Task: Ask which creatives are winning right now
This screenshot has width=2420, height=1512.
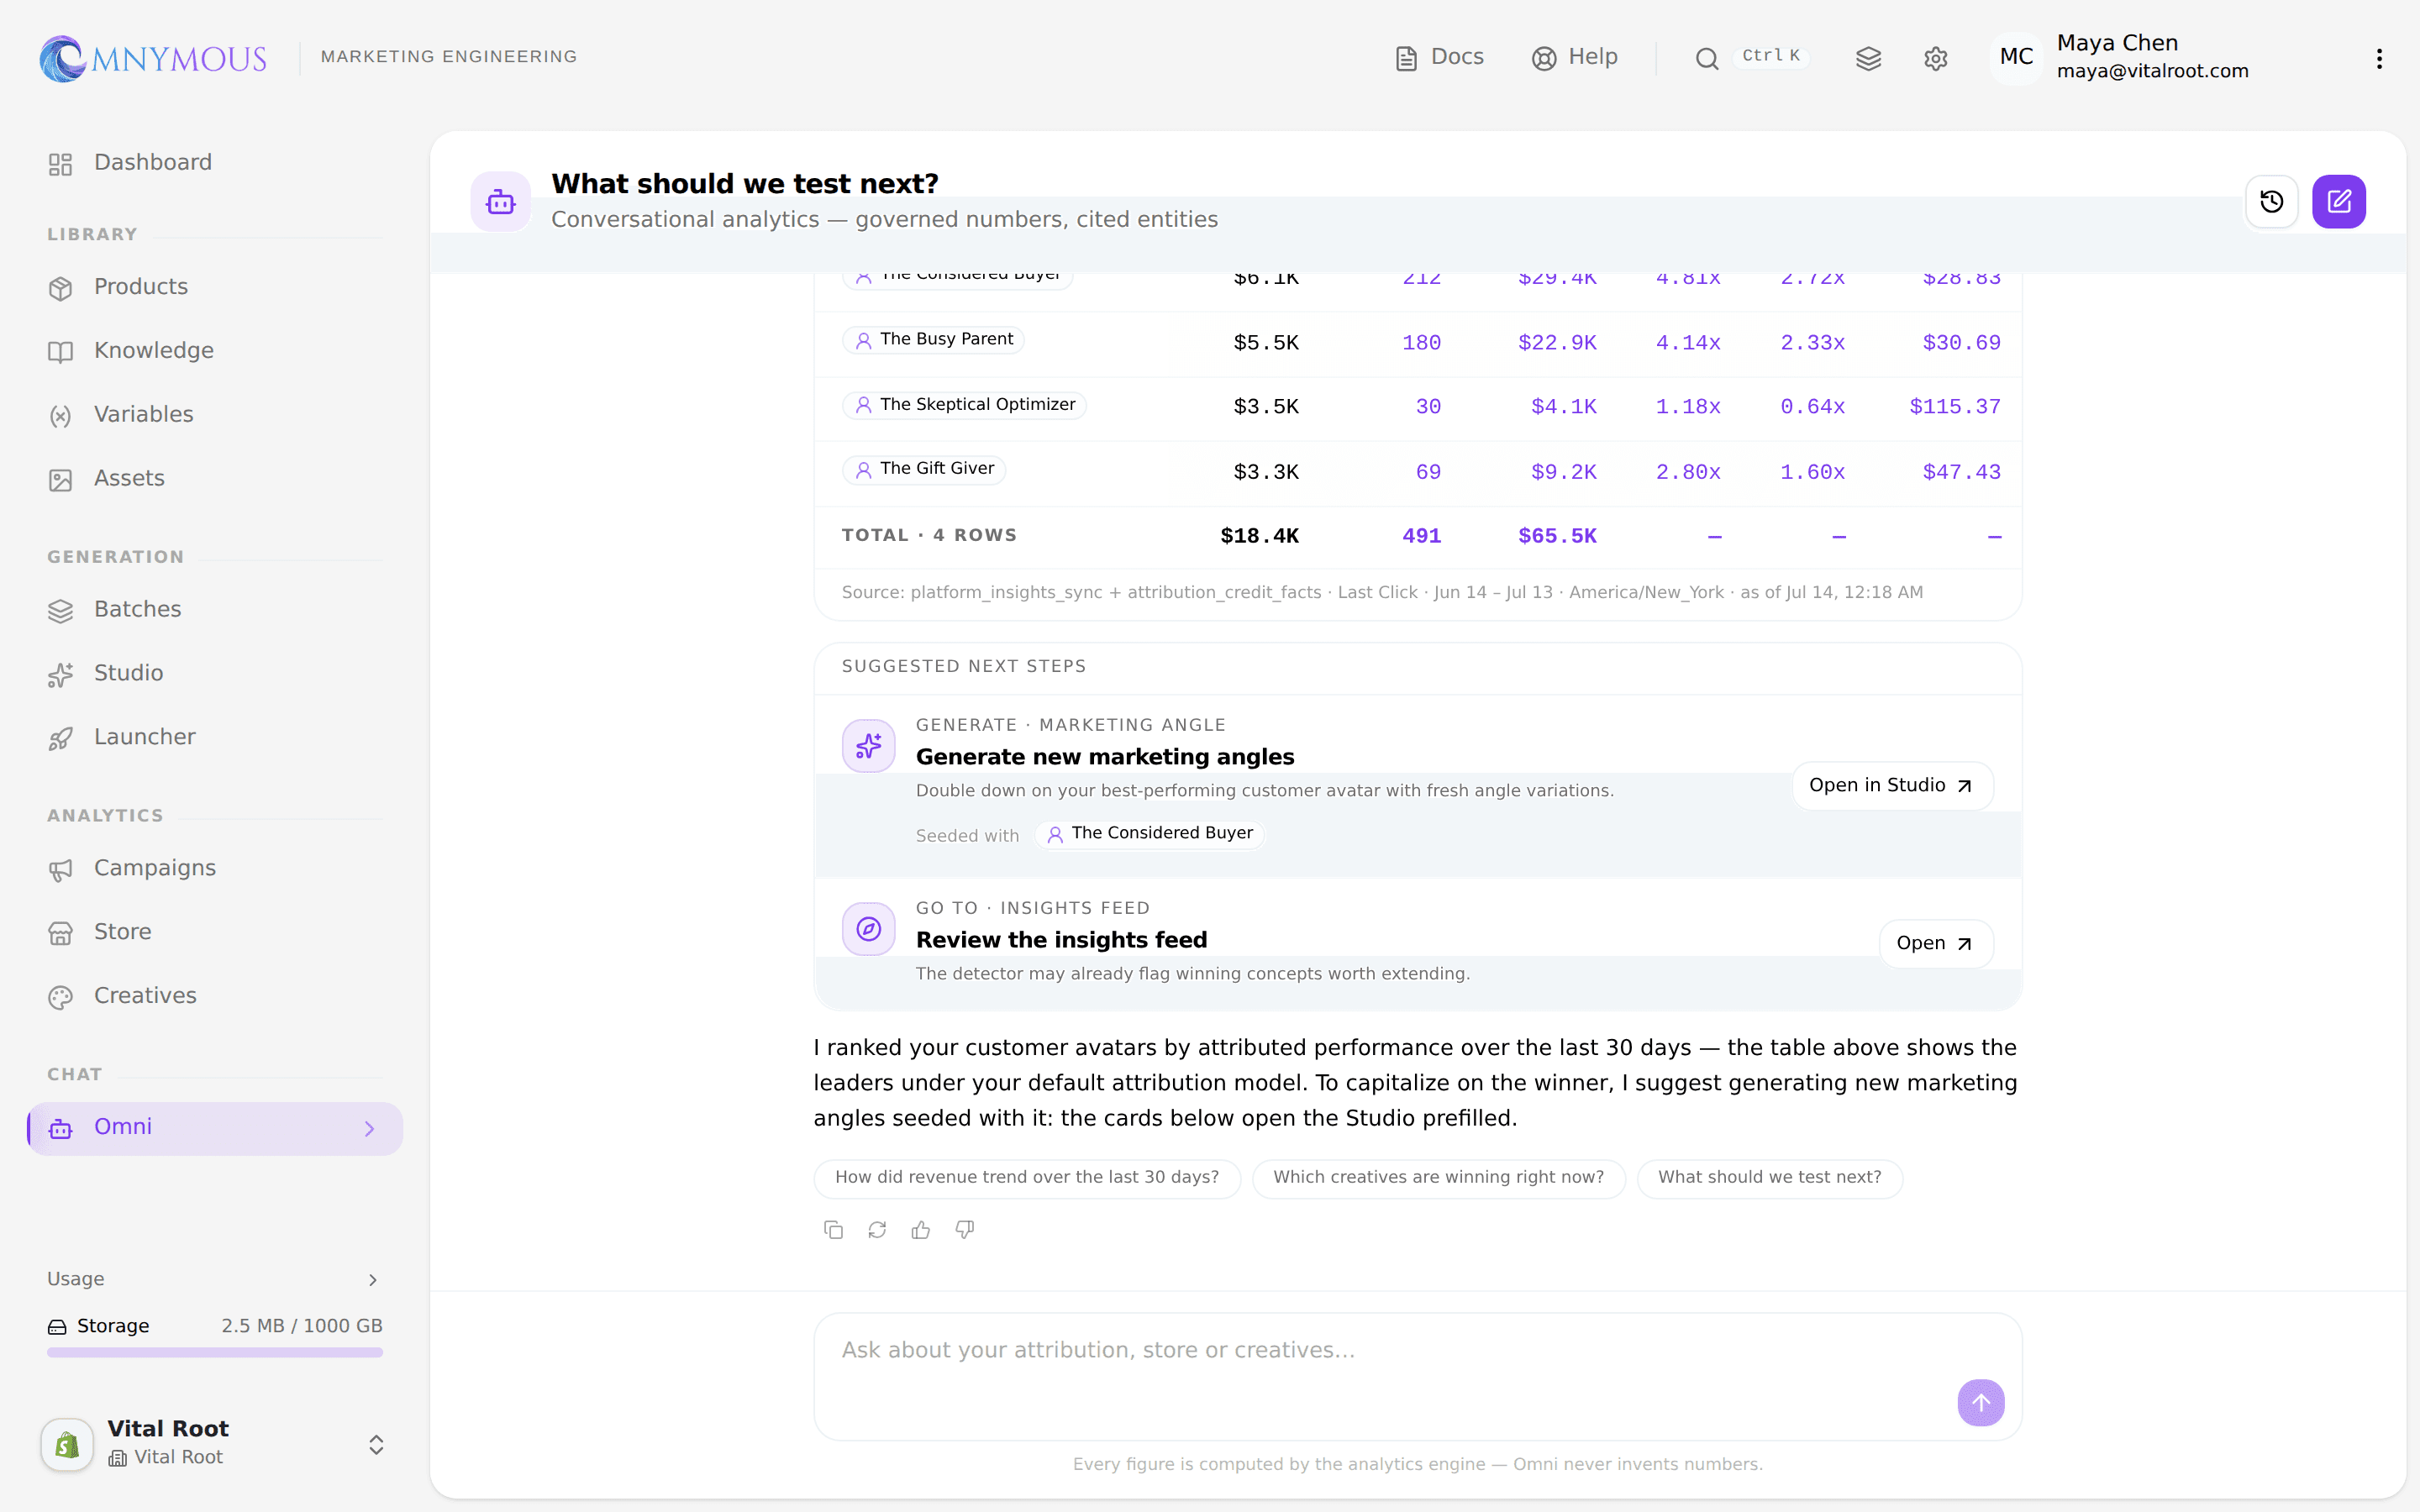Action: tap(1438, 1178)
